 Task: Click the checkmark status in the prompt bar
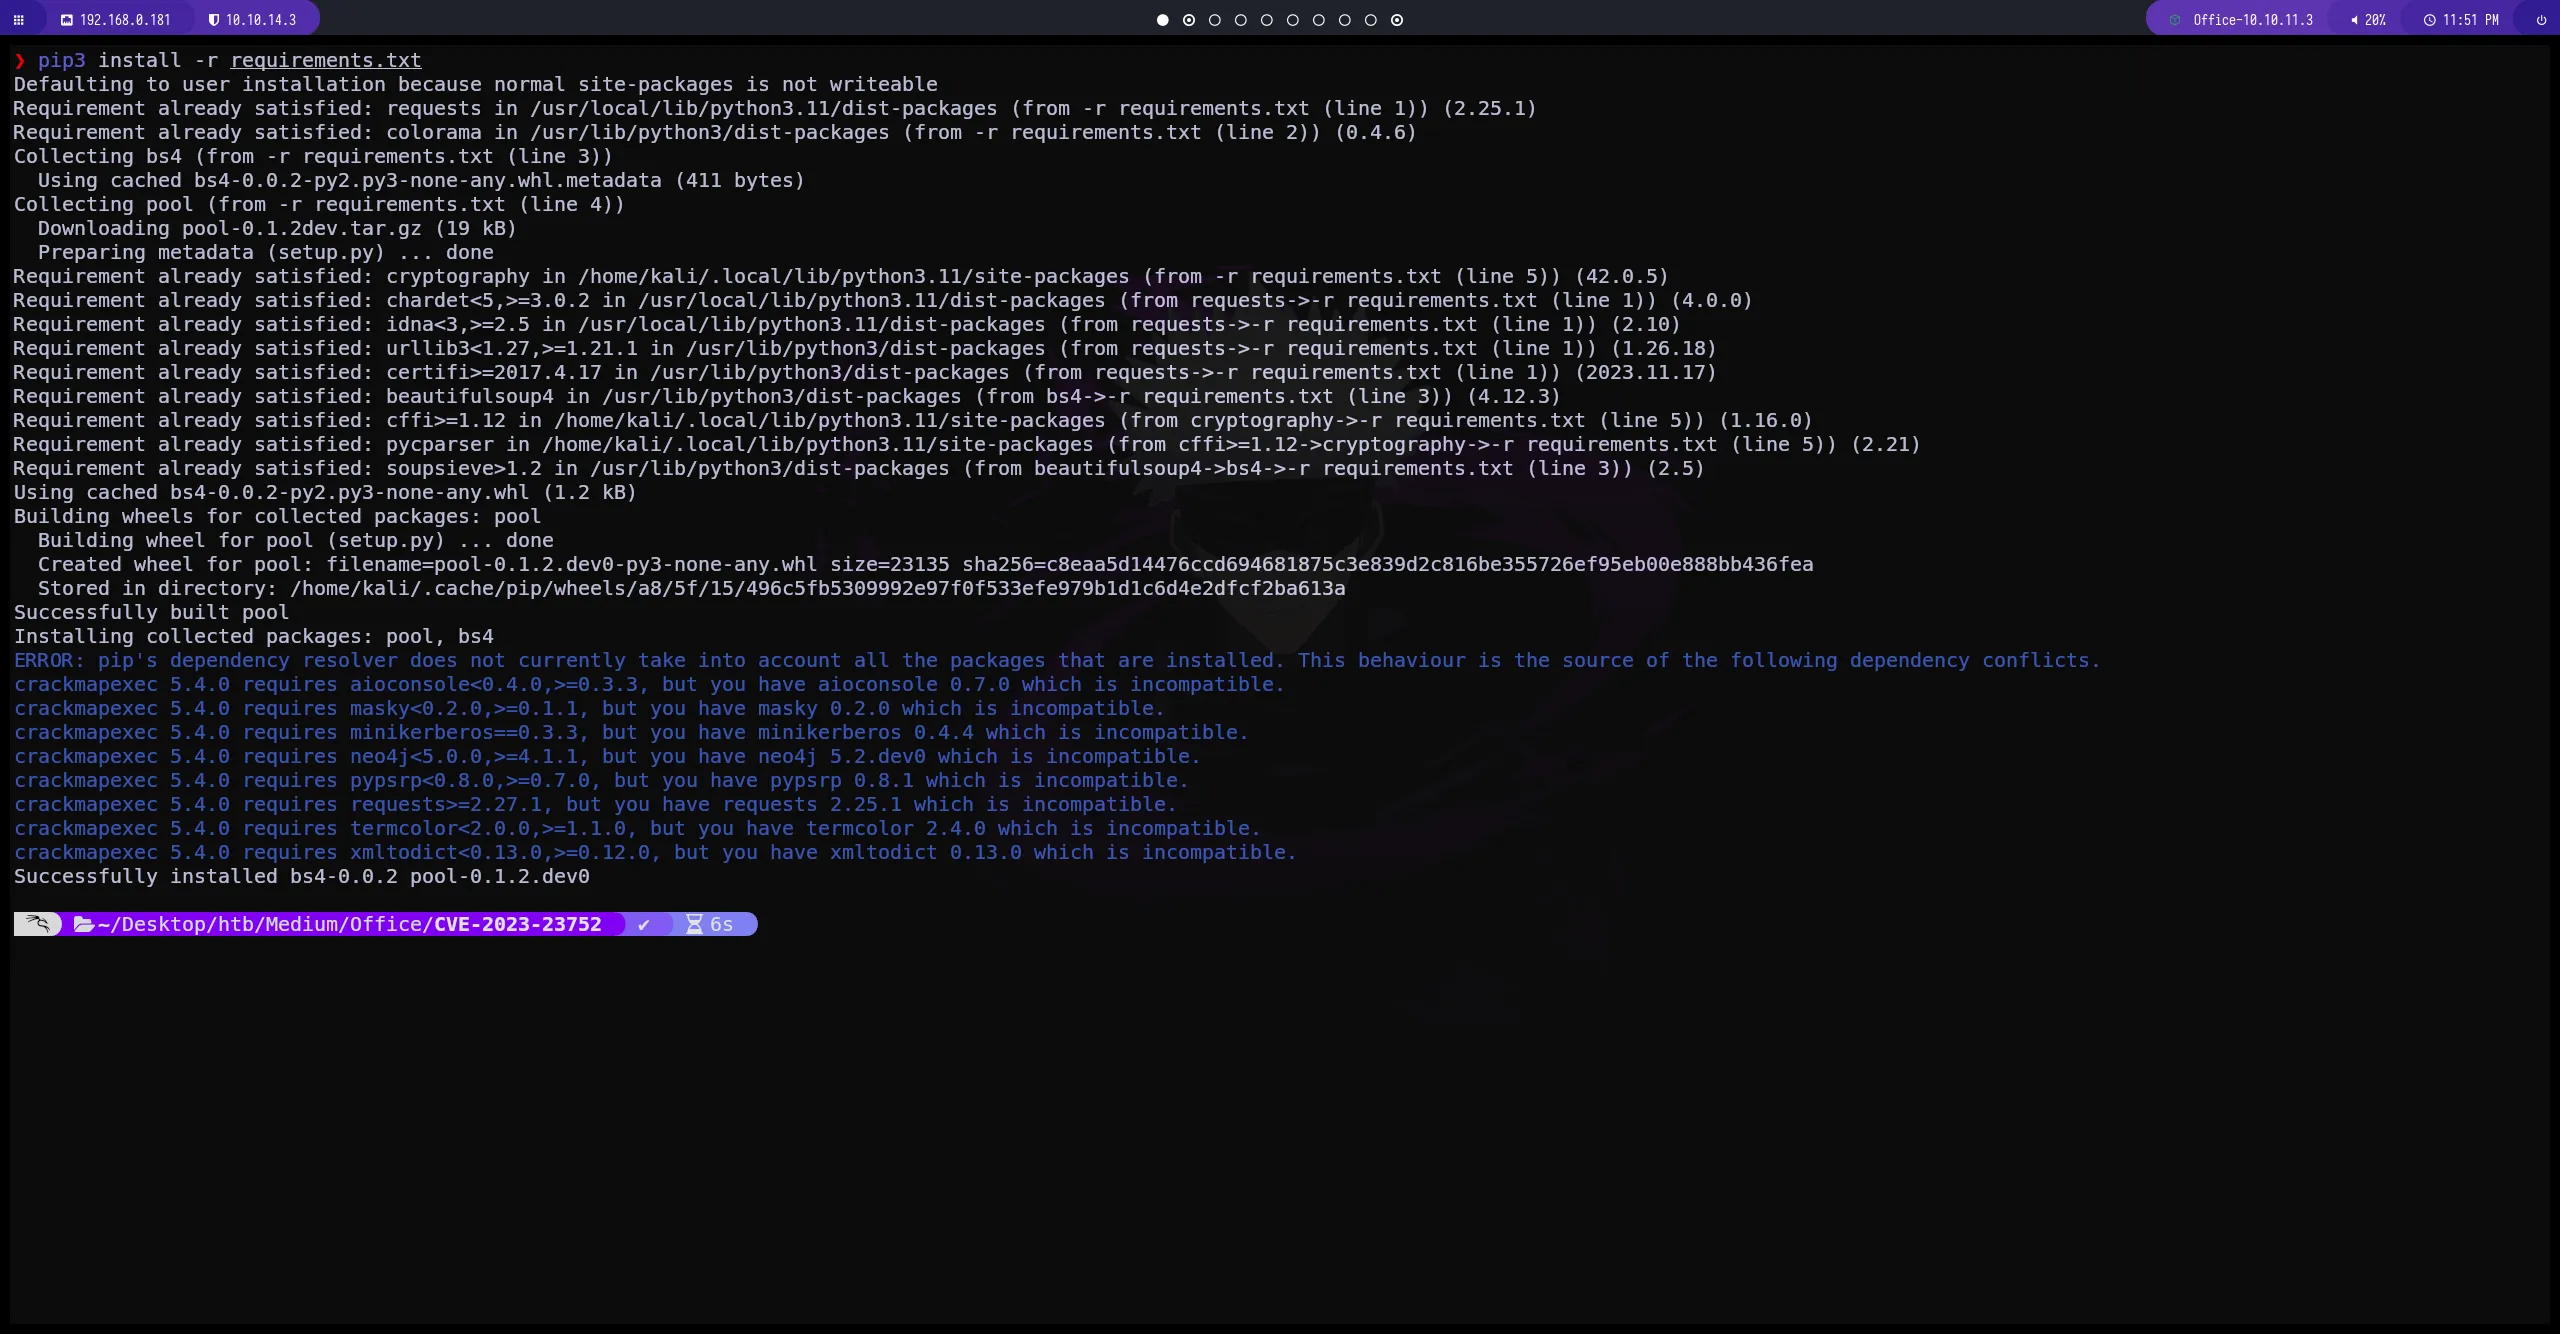click(x=646, y=924)
